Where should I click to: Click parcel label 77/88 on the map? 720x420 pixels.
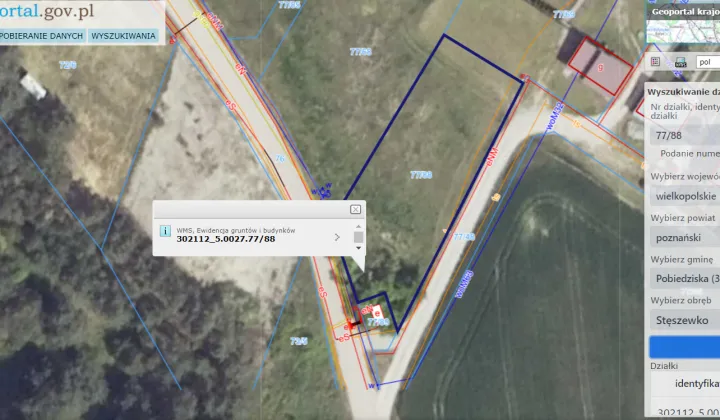point(421,175)
